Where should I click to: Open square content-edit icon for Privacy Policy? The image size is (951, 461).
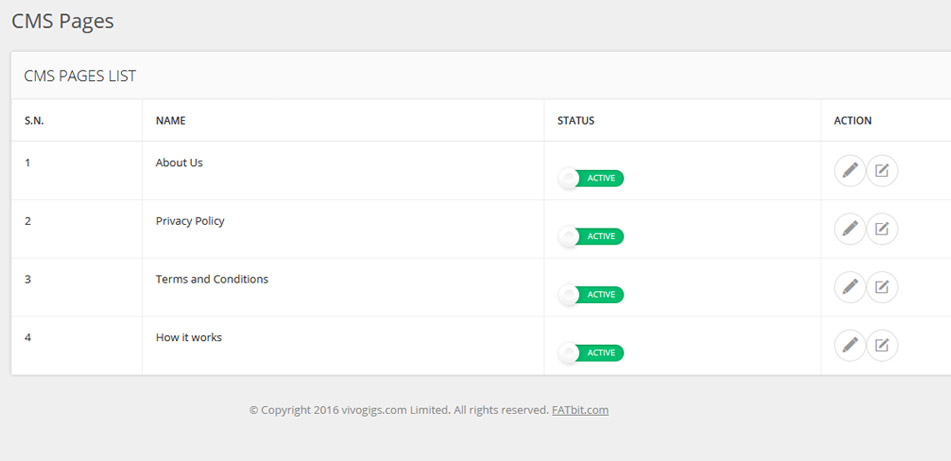(882, 229)
